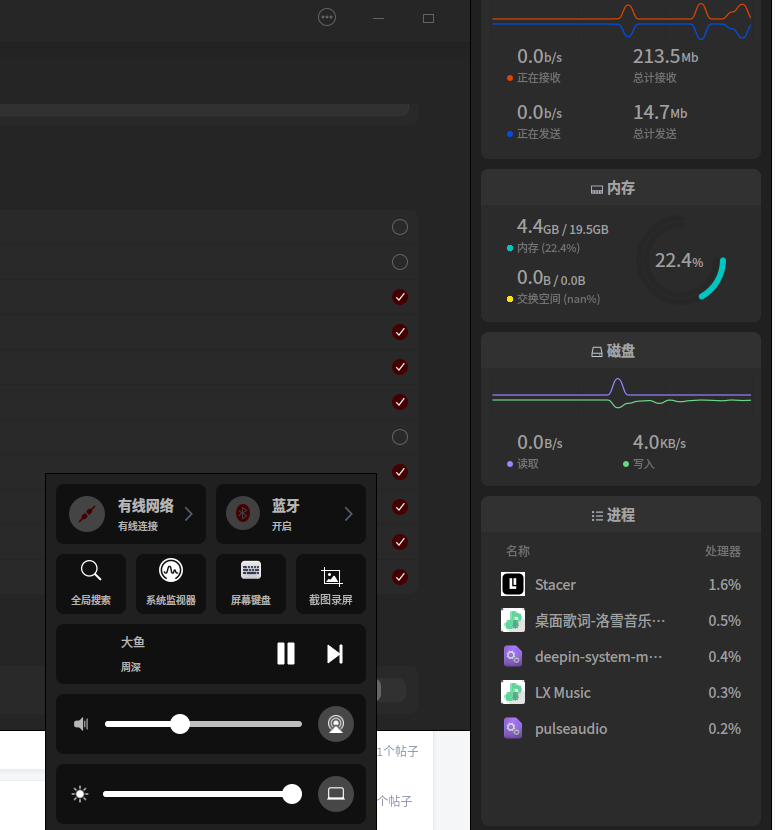Open the display device button
This screenshot has width=775, height=830.
(x=336, y=794)
